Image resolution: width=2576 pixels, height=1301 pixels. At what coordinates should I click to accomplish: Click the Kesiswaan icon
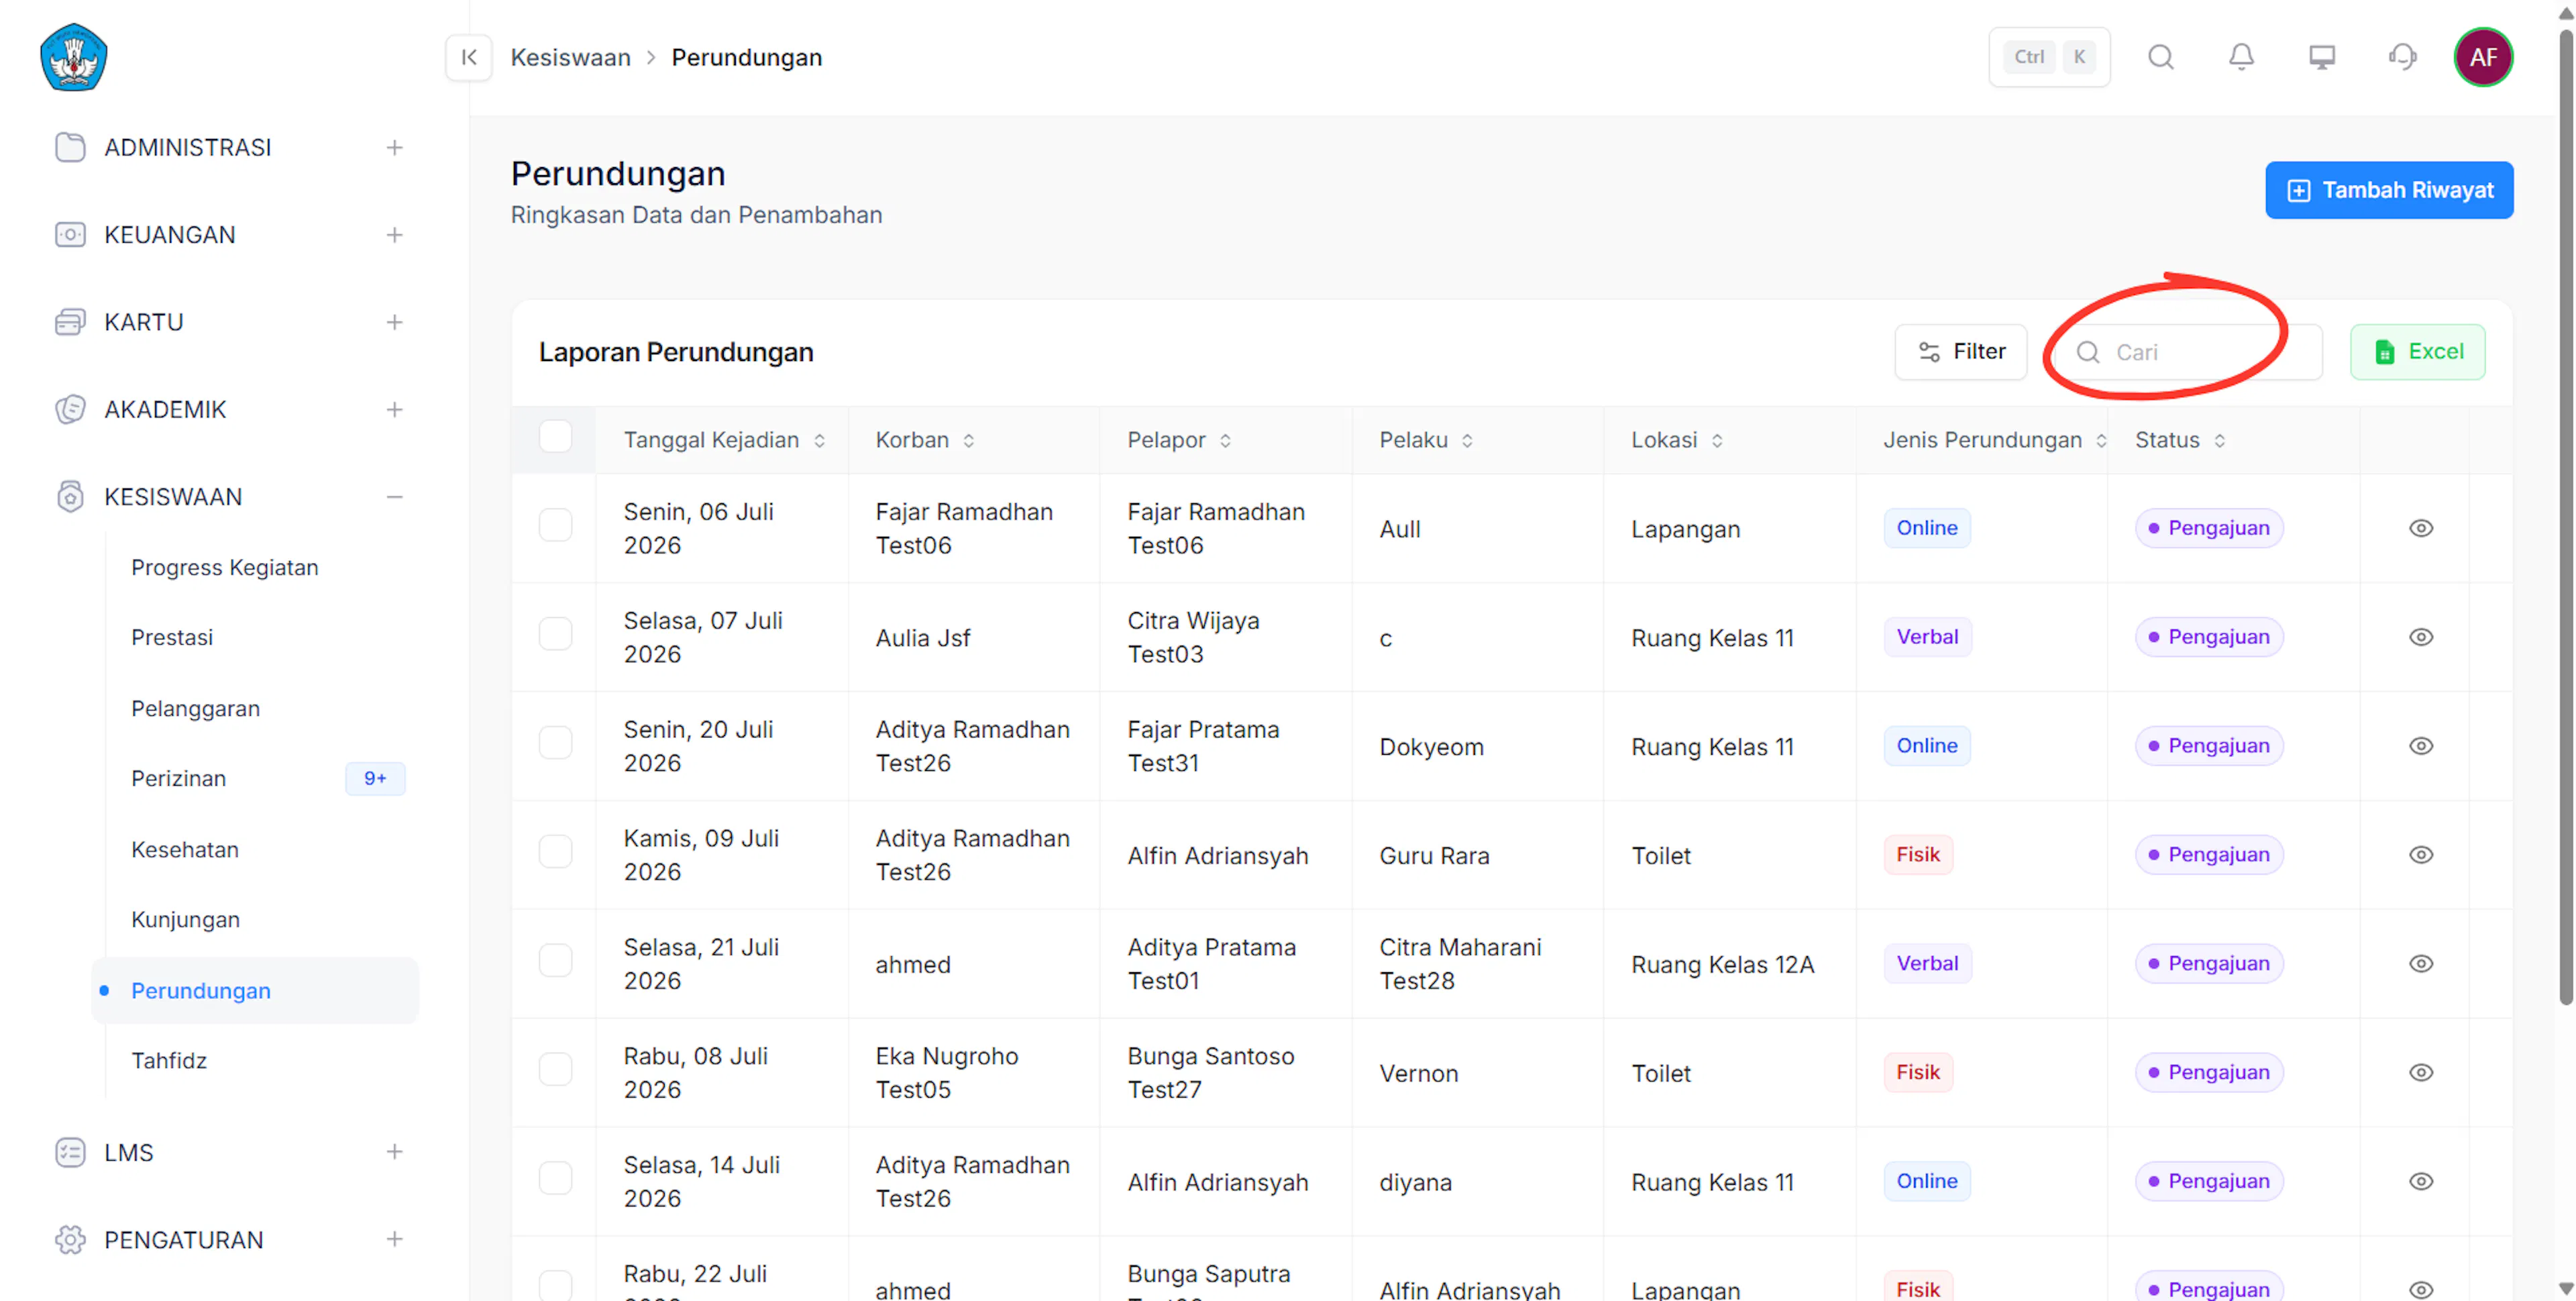tap(70, 496)
